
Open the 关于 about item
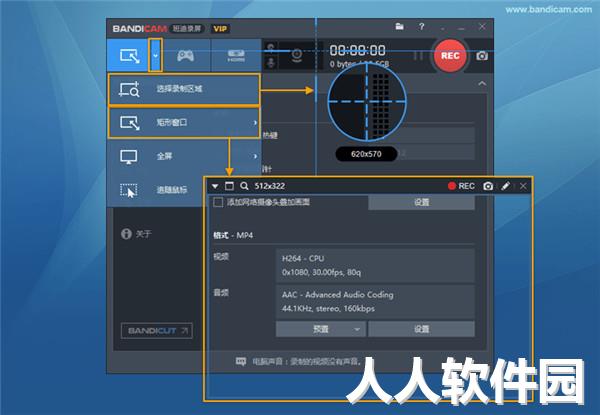click(137, 234)
